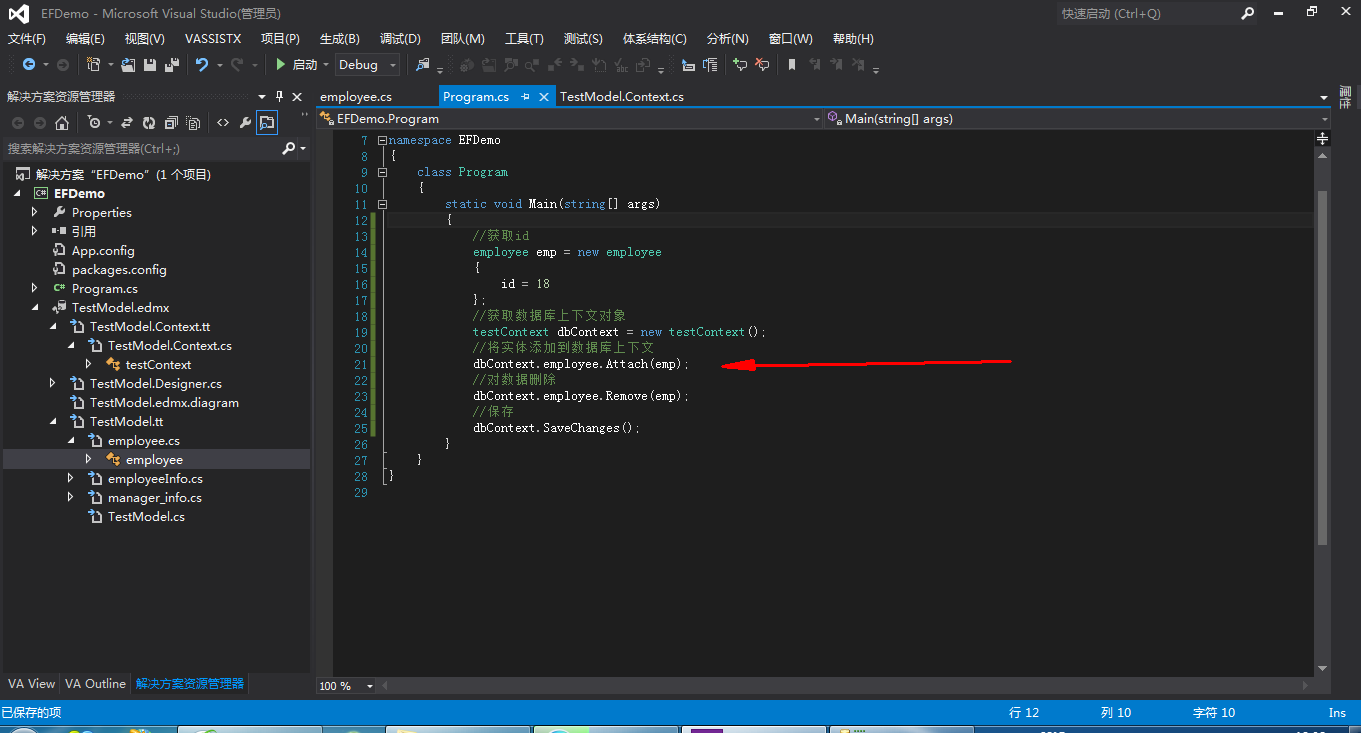Click the Undo toolbar icon

[x=202, y=65]
